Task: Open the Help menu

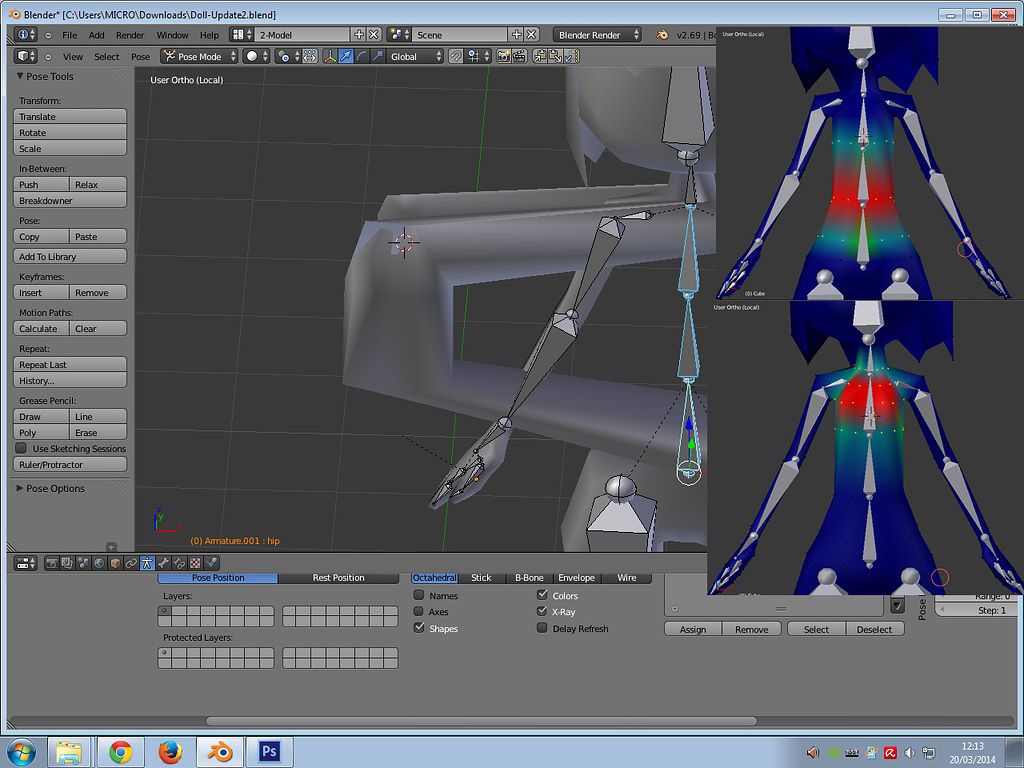Action: (209, 35)
